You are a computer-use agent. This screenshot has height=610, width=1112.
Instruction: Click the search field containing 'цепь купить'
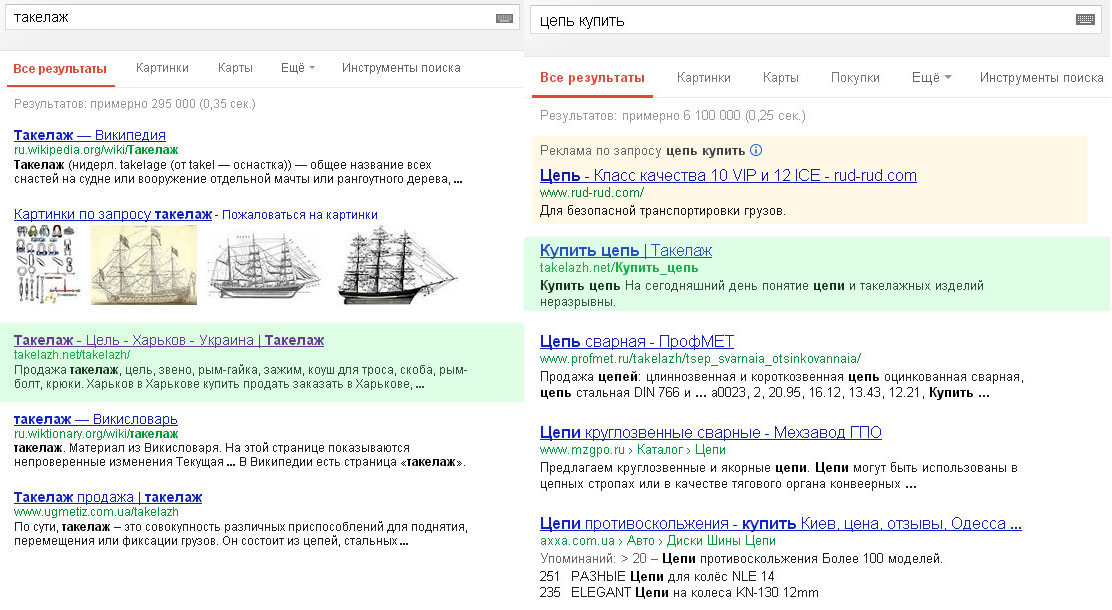click(x=800, y=20)
